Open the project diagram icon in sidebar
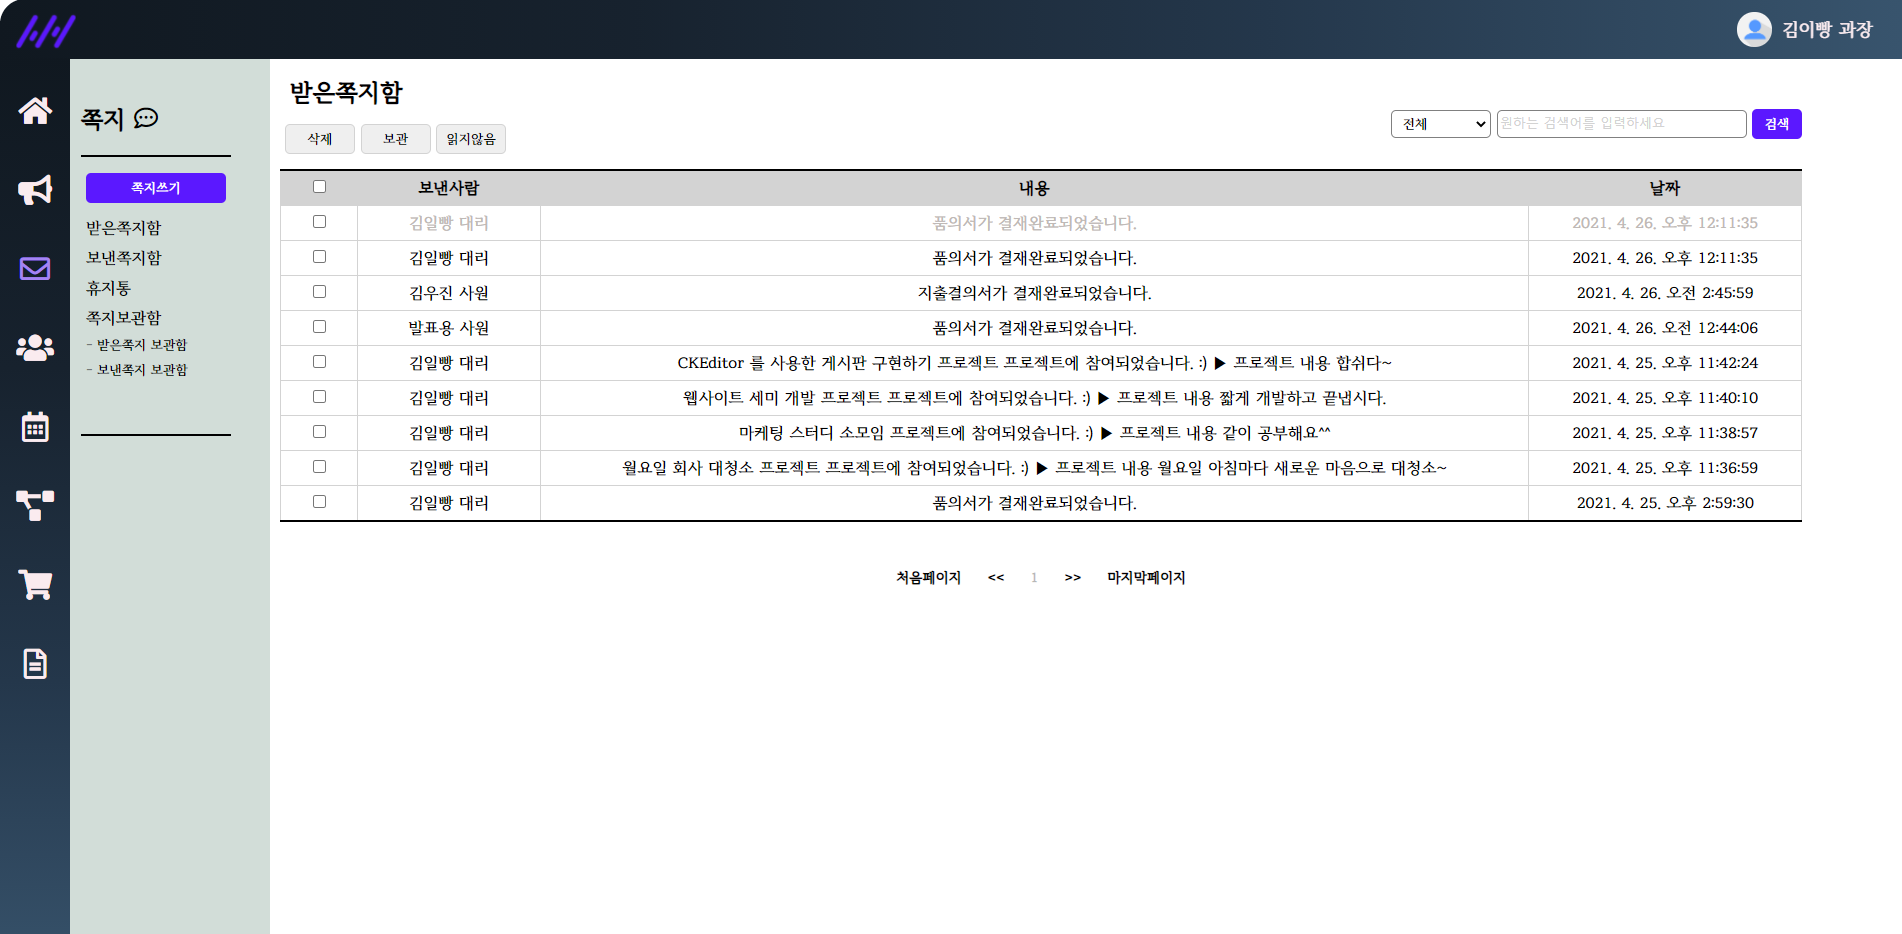Screen dimensions: 1902x934 point(35,506)
